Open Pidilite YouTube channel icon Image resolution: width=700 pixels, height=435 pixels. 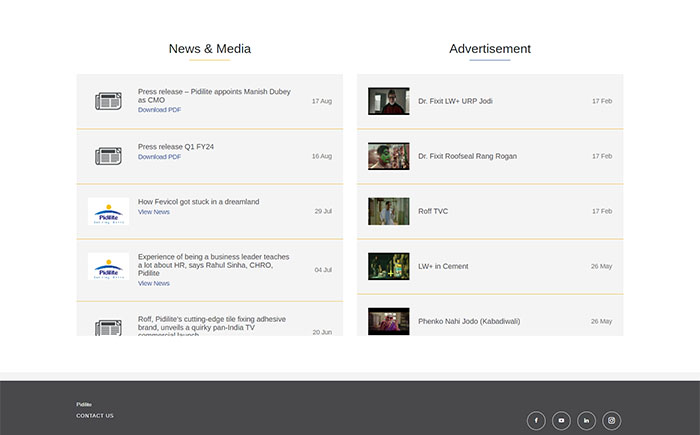coord(561,420)
